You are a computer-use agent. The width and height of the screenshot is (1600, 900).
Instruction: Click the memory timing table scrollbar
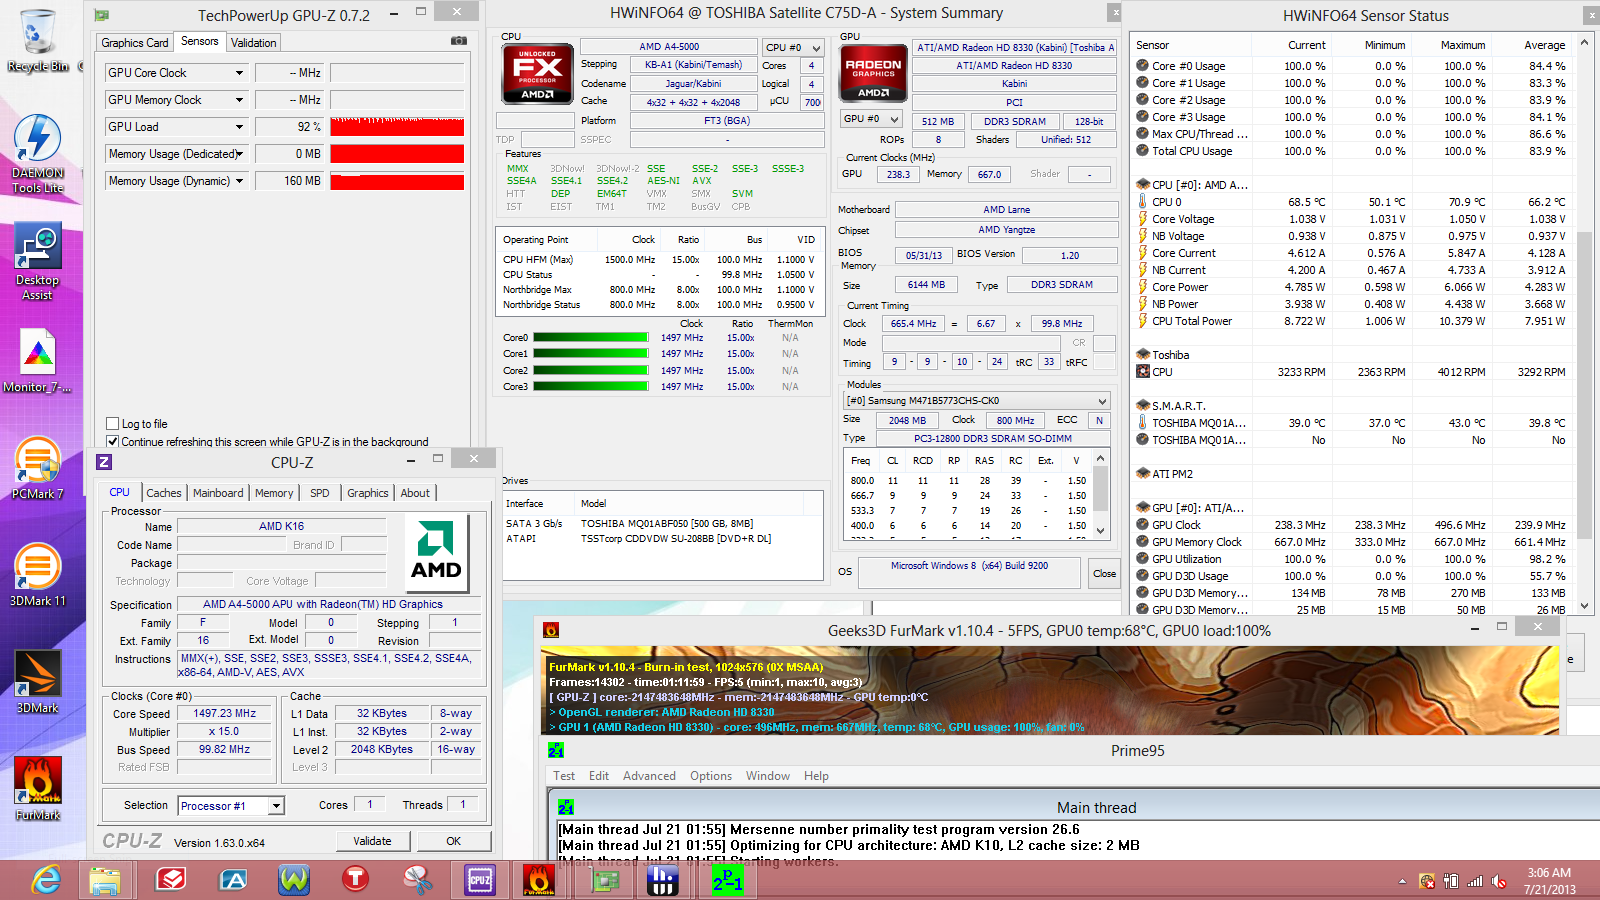[x=1101, y=494]
